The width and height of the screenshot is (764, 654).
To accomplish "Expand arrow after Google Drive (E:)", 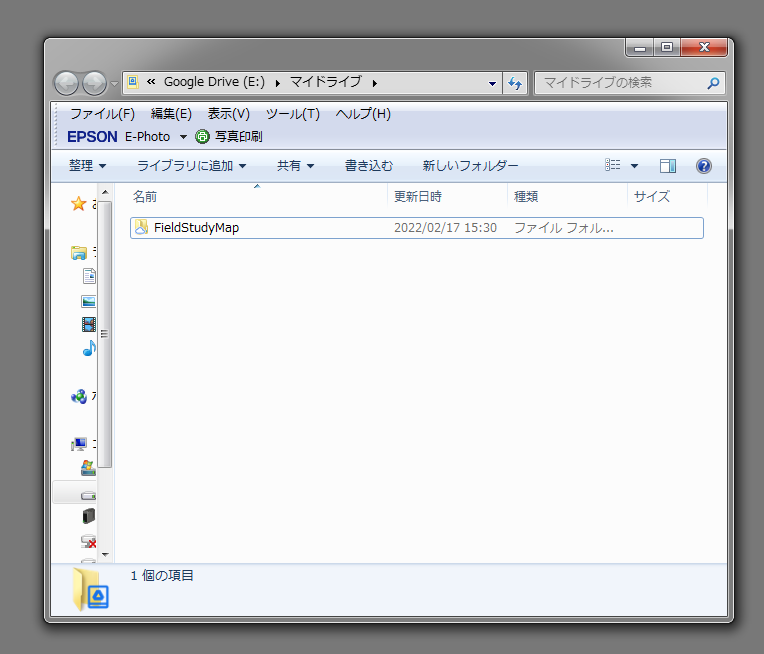I will tap(278, 83).
